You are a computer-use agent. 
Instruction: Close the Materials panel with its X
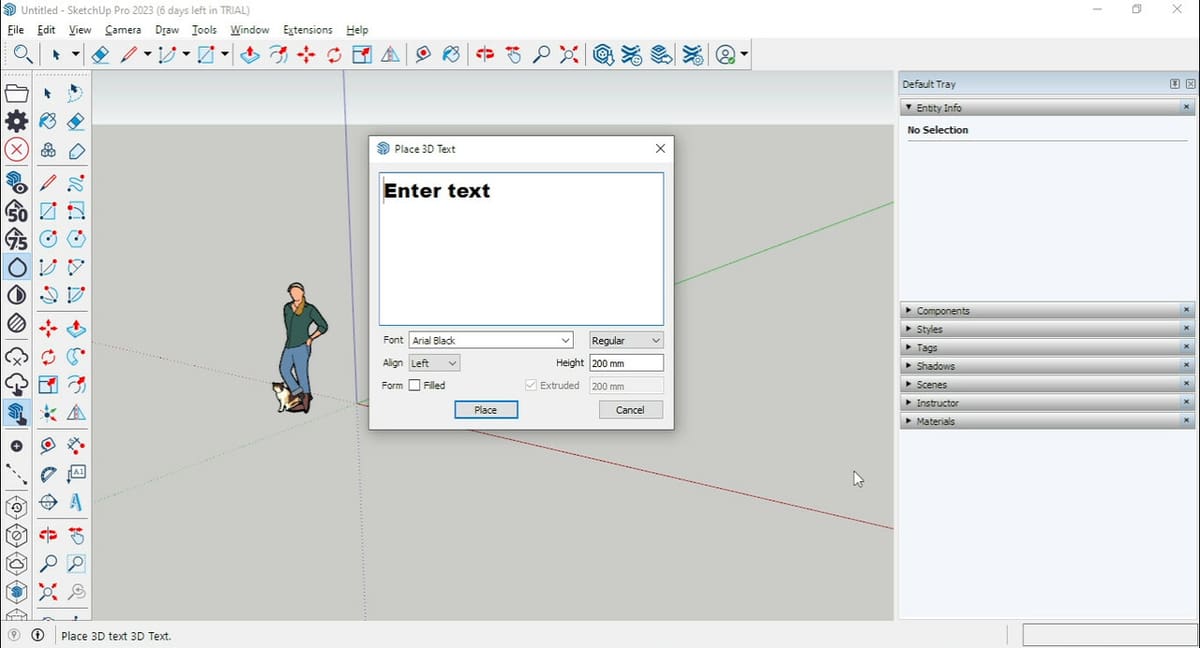coord(1186,421)
